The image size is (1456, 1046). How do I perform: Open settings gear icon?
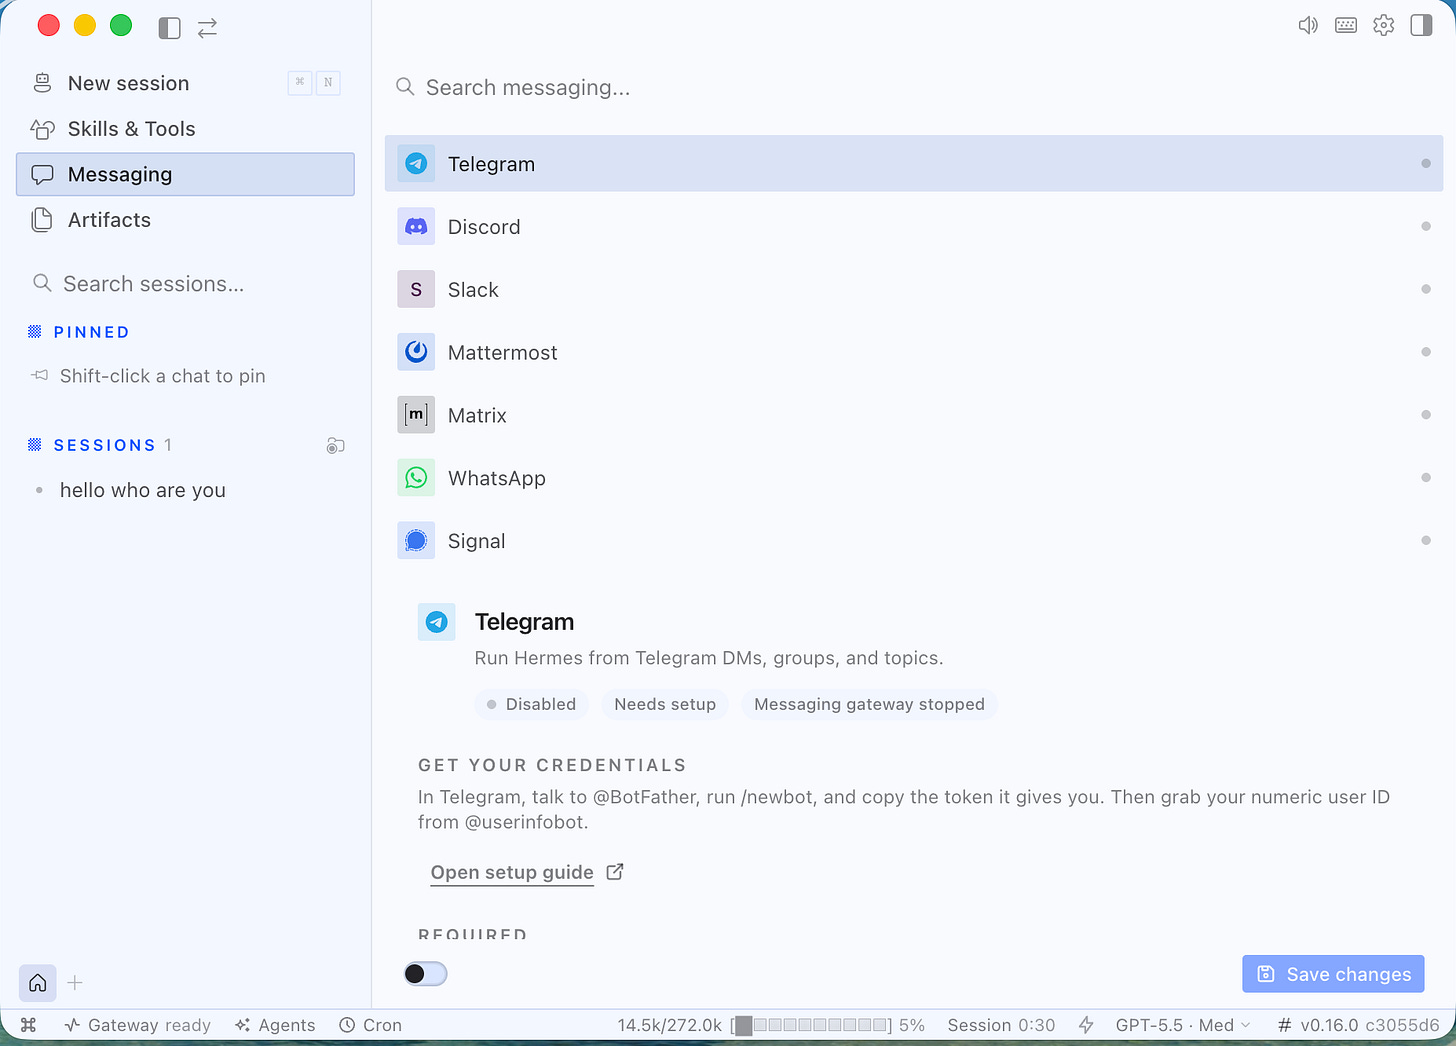click(x=1384, y=25)
